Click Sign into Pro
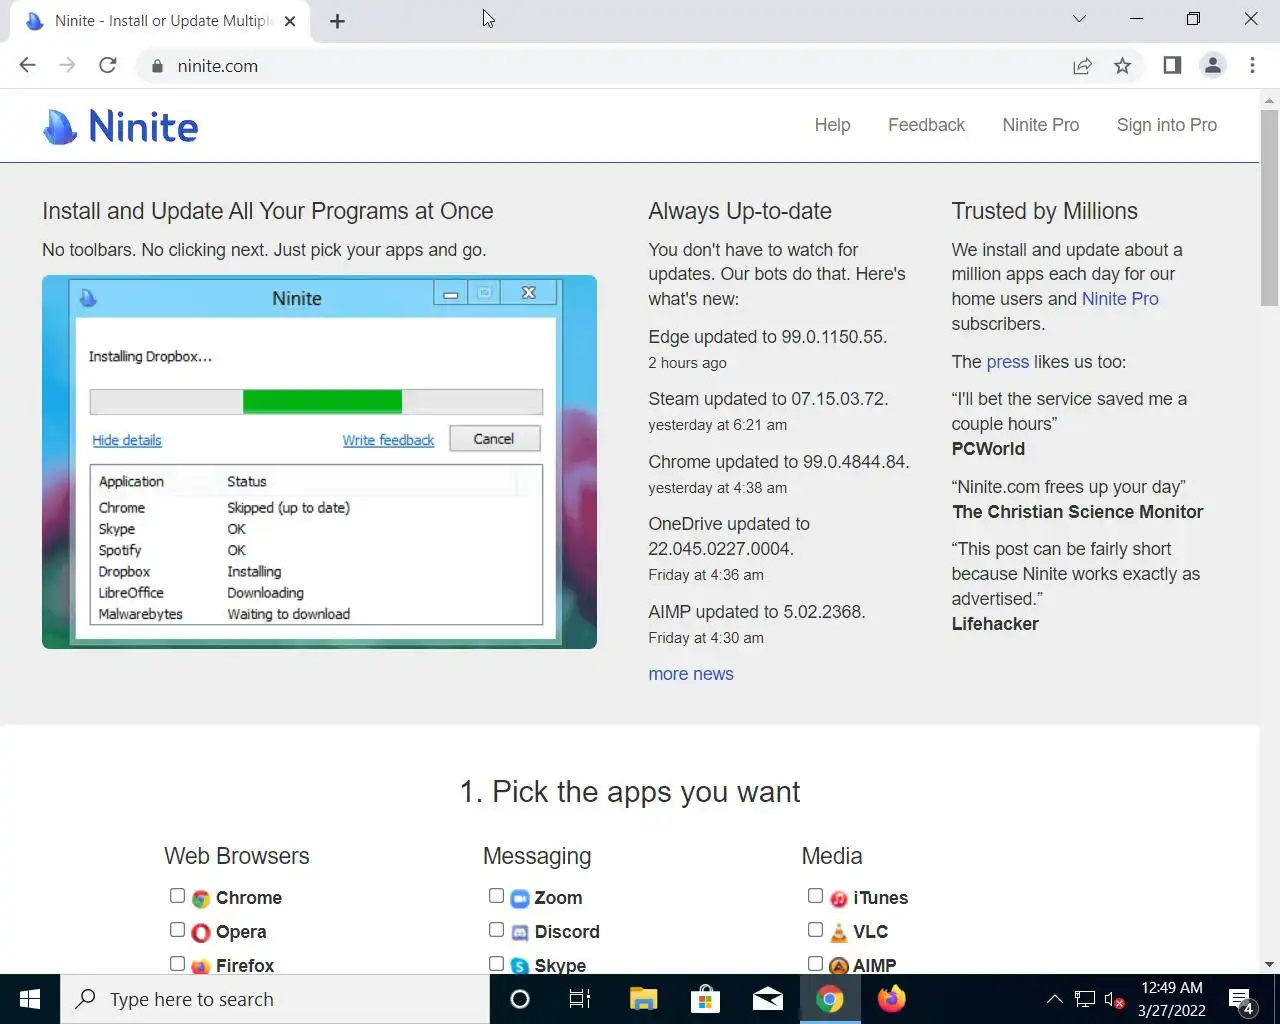Image resolution: width=1280 pixels, height=1024 pixels. pos(1167,125)
